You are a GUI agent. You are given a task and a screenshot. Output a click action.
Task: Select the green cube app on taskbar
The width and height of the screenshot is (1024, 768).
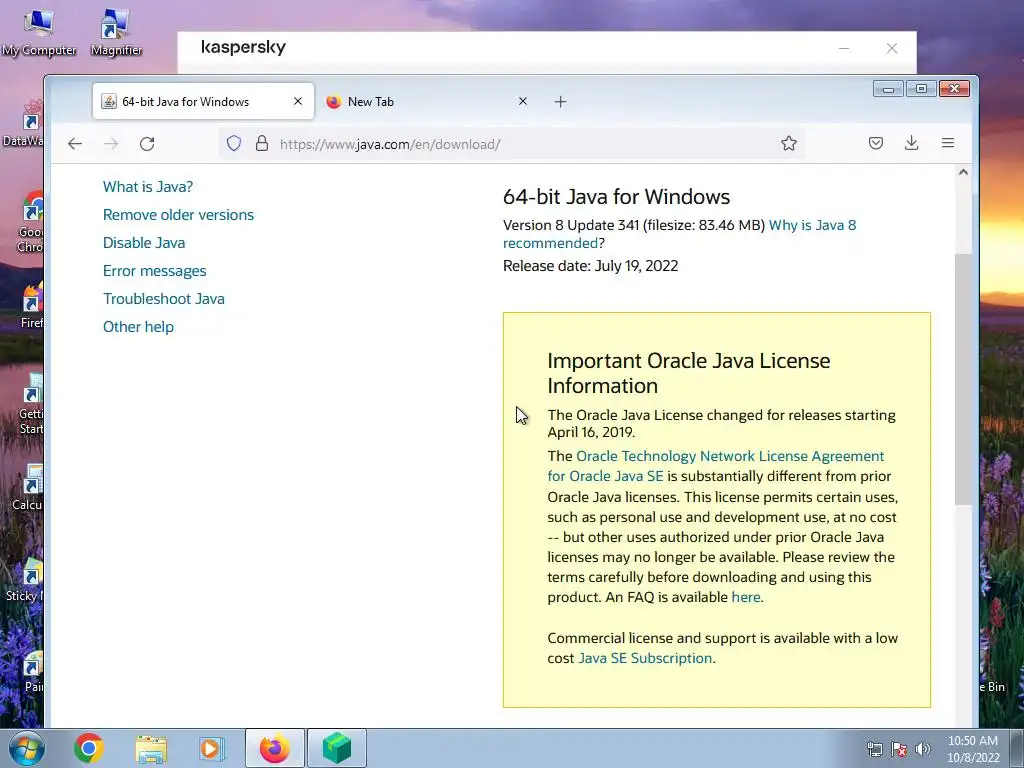coord(336,748)
